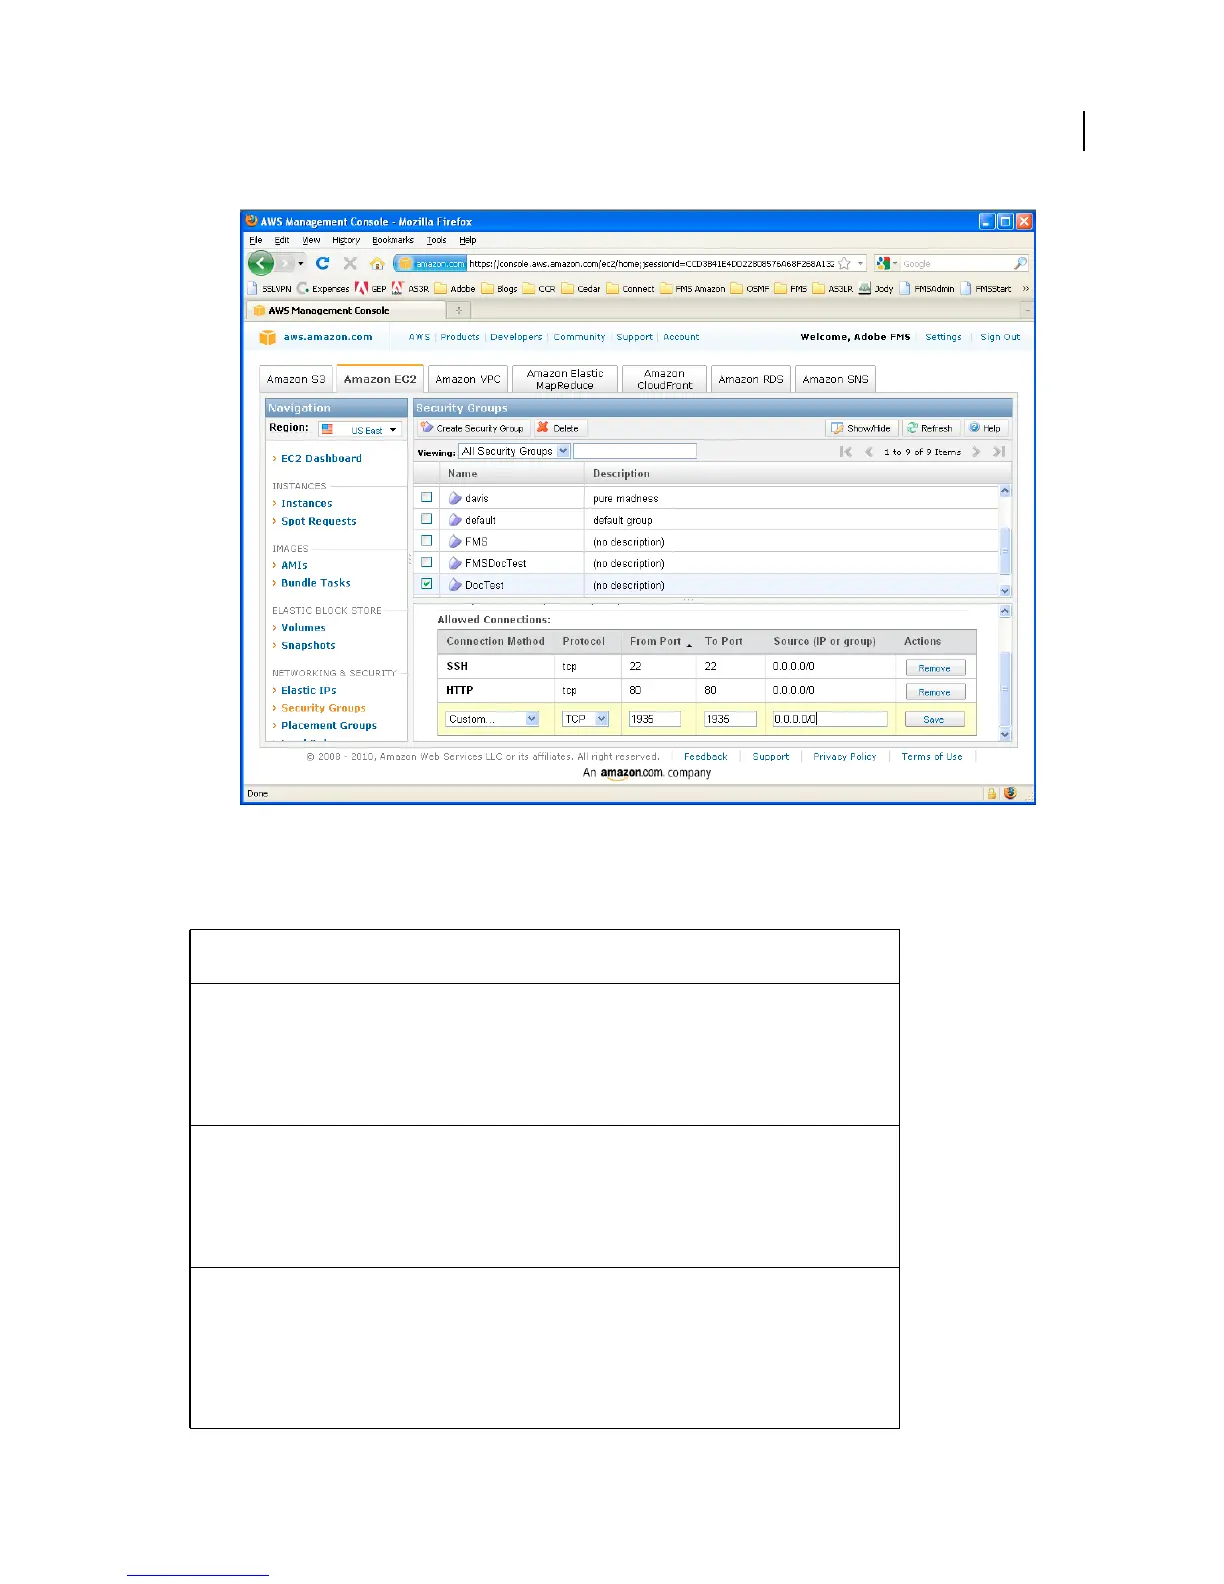Uncheck the DocTest group checkbox
The height and width of the screenshot is (1584, 1224).
pos(426,584)
